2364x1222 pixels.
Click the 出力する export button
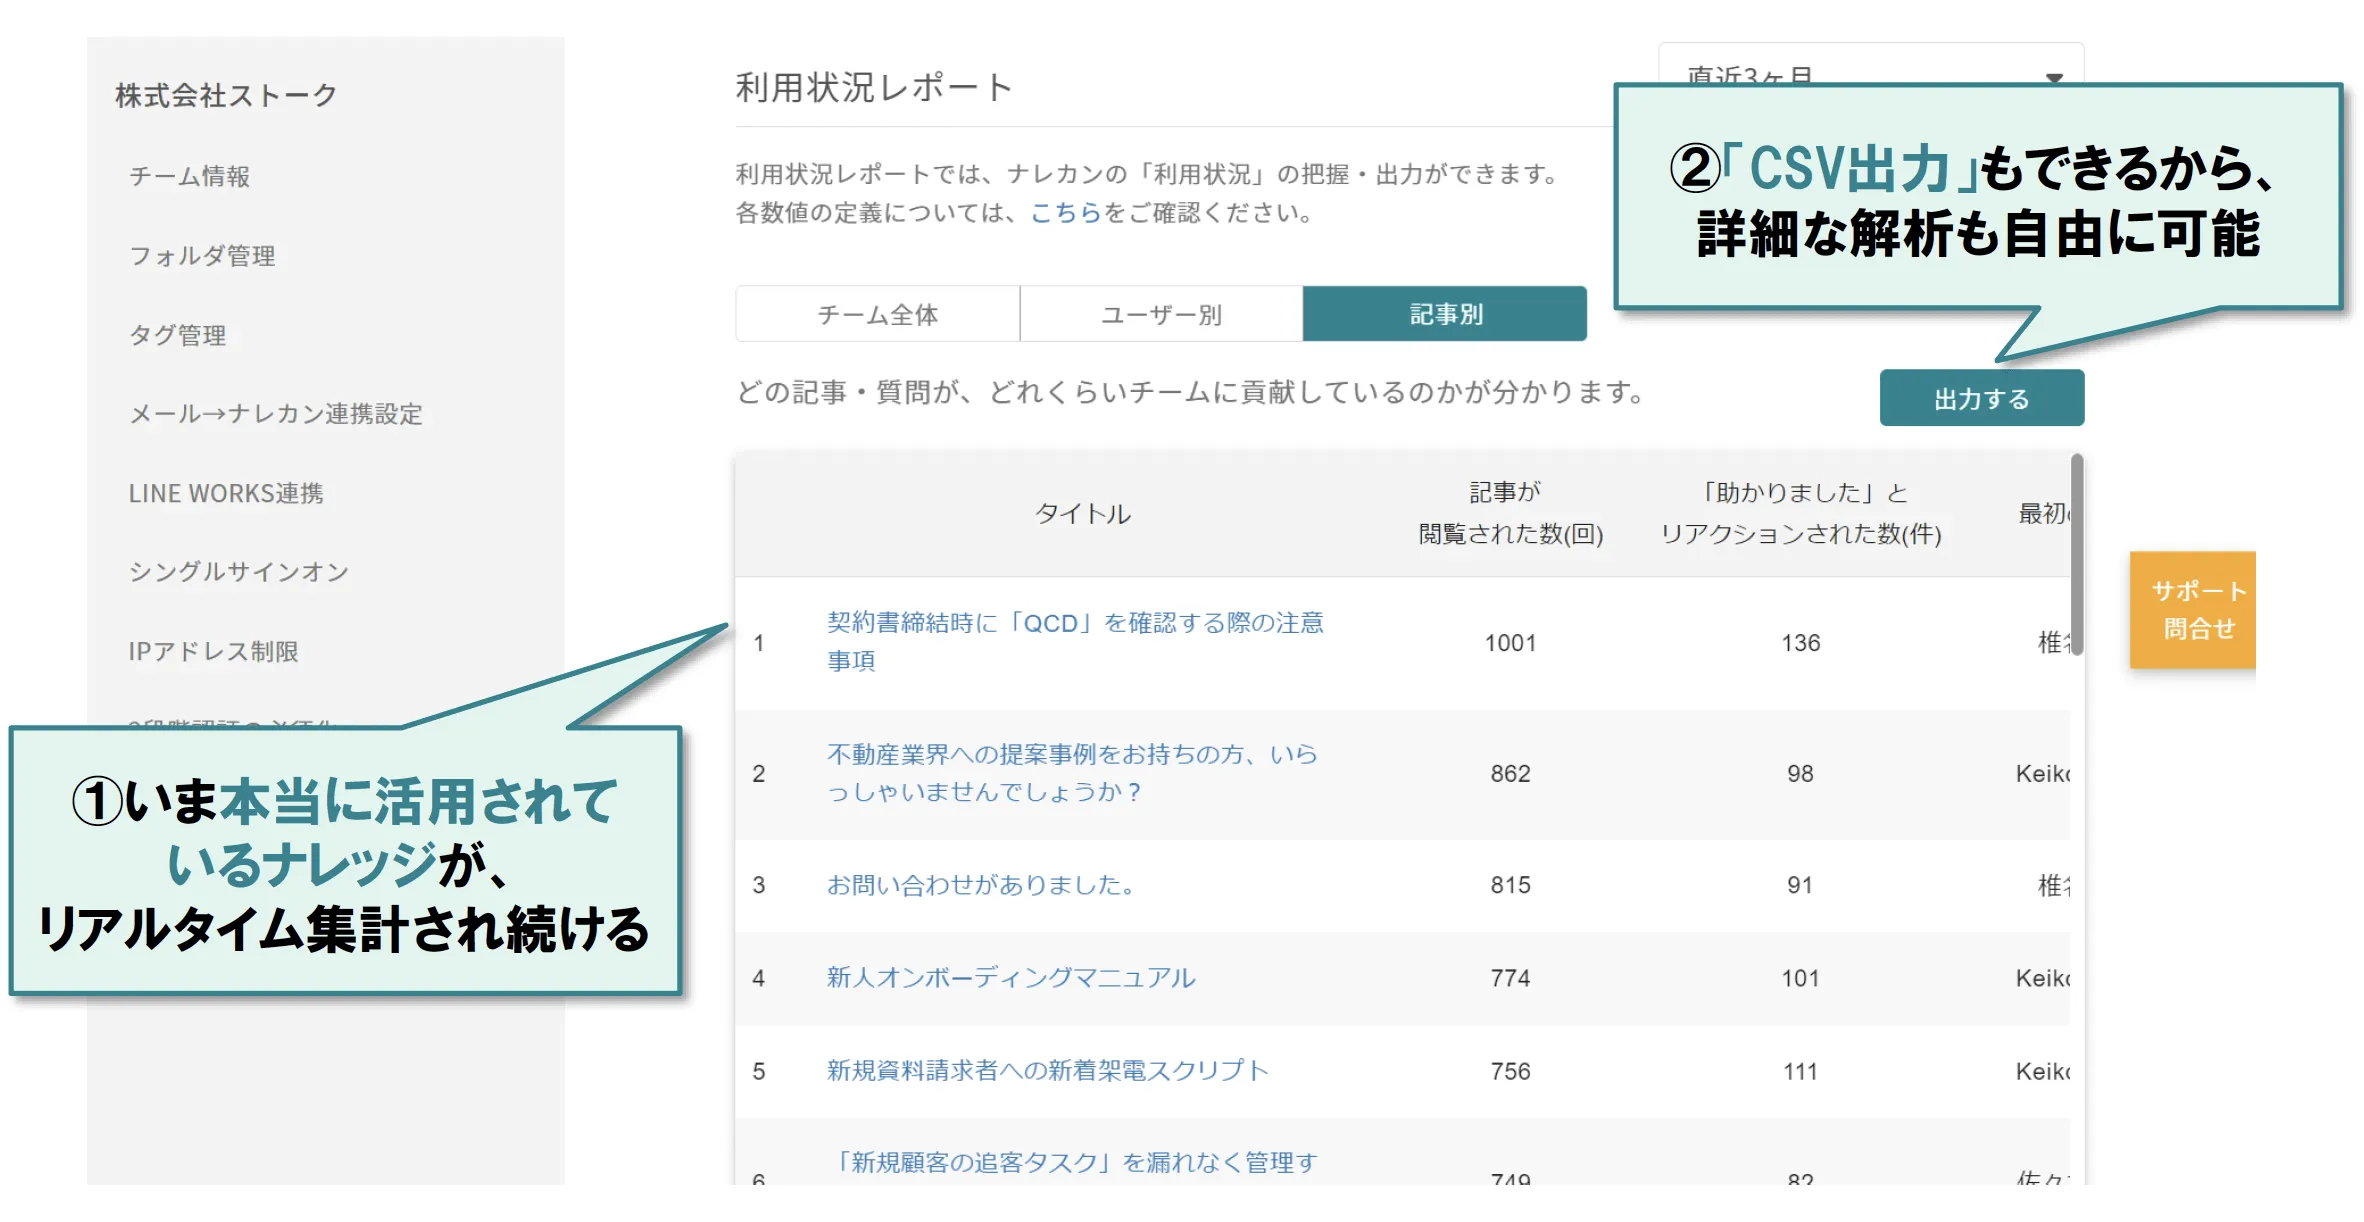point(1981,397)
